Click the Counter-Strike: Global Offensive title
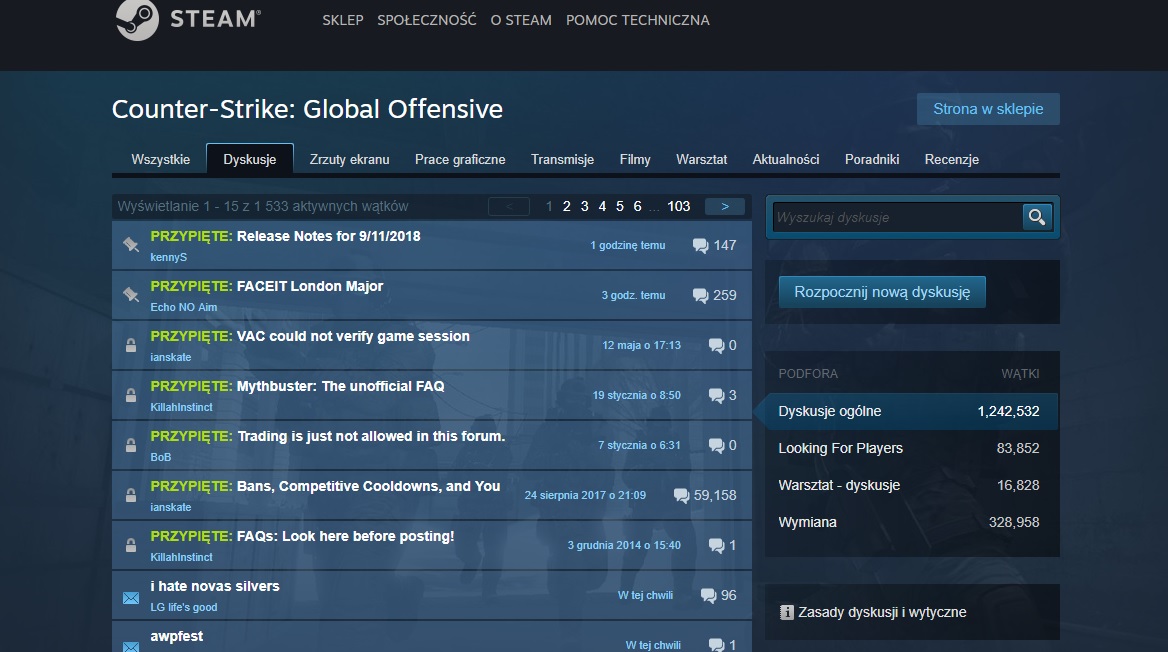The height and width of the screenshot is (652, 1168). click(x=307, y=110)
